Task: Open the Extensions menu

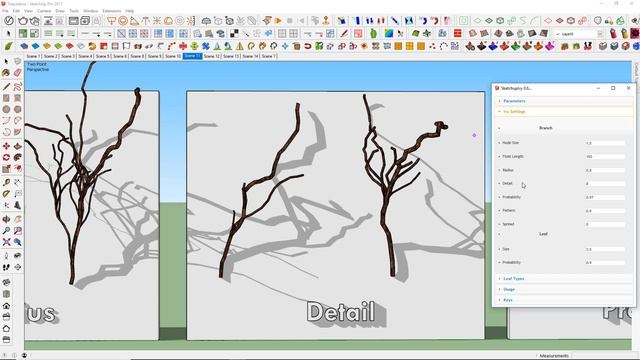Action: [111, 11]
